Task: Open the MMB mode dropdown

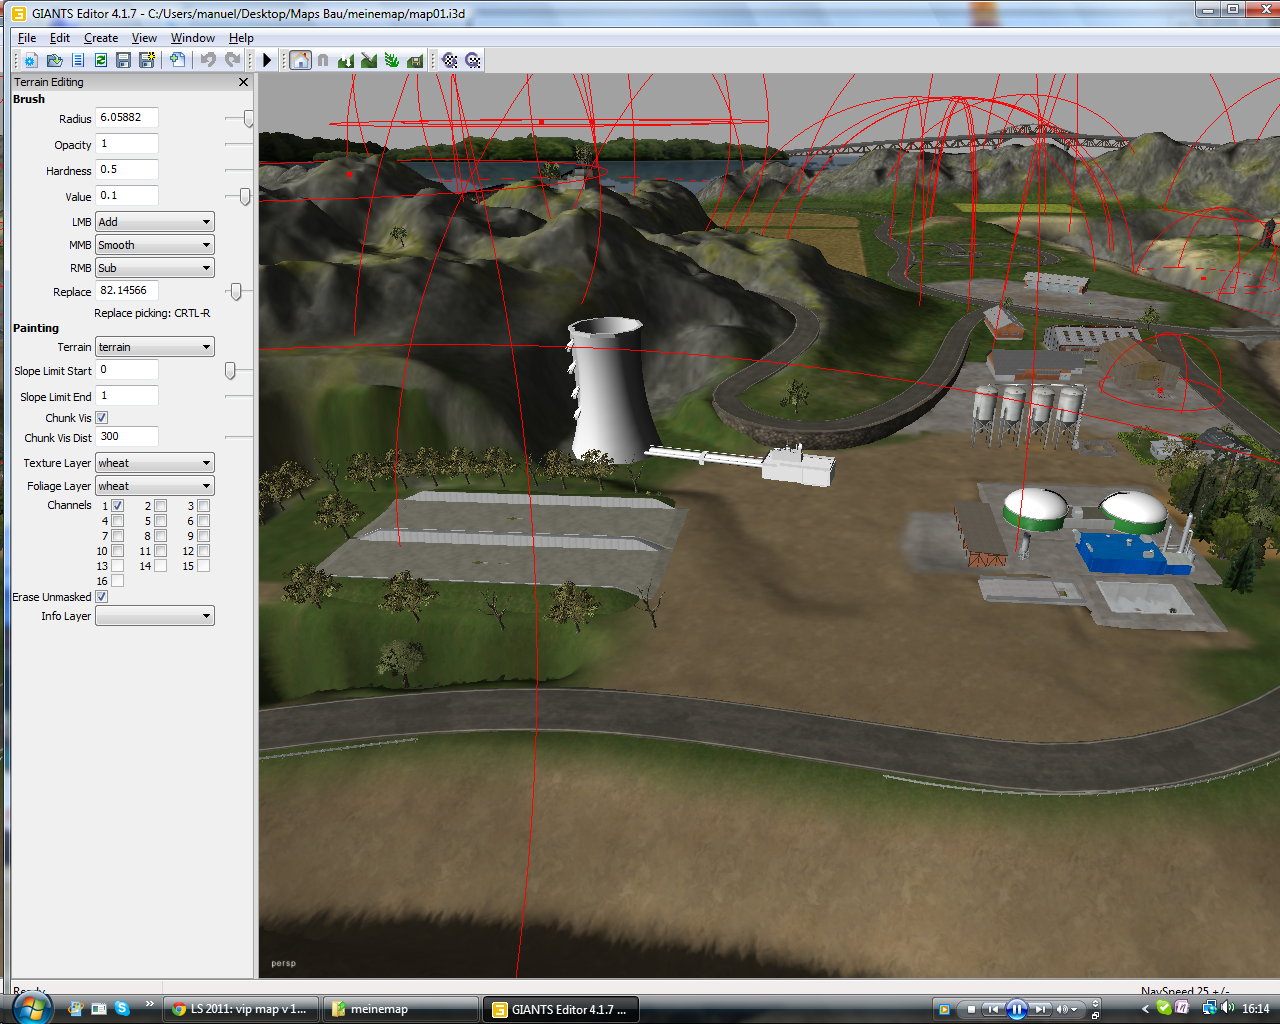Action: 155,245
